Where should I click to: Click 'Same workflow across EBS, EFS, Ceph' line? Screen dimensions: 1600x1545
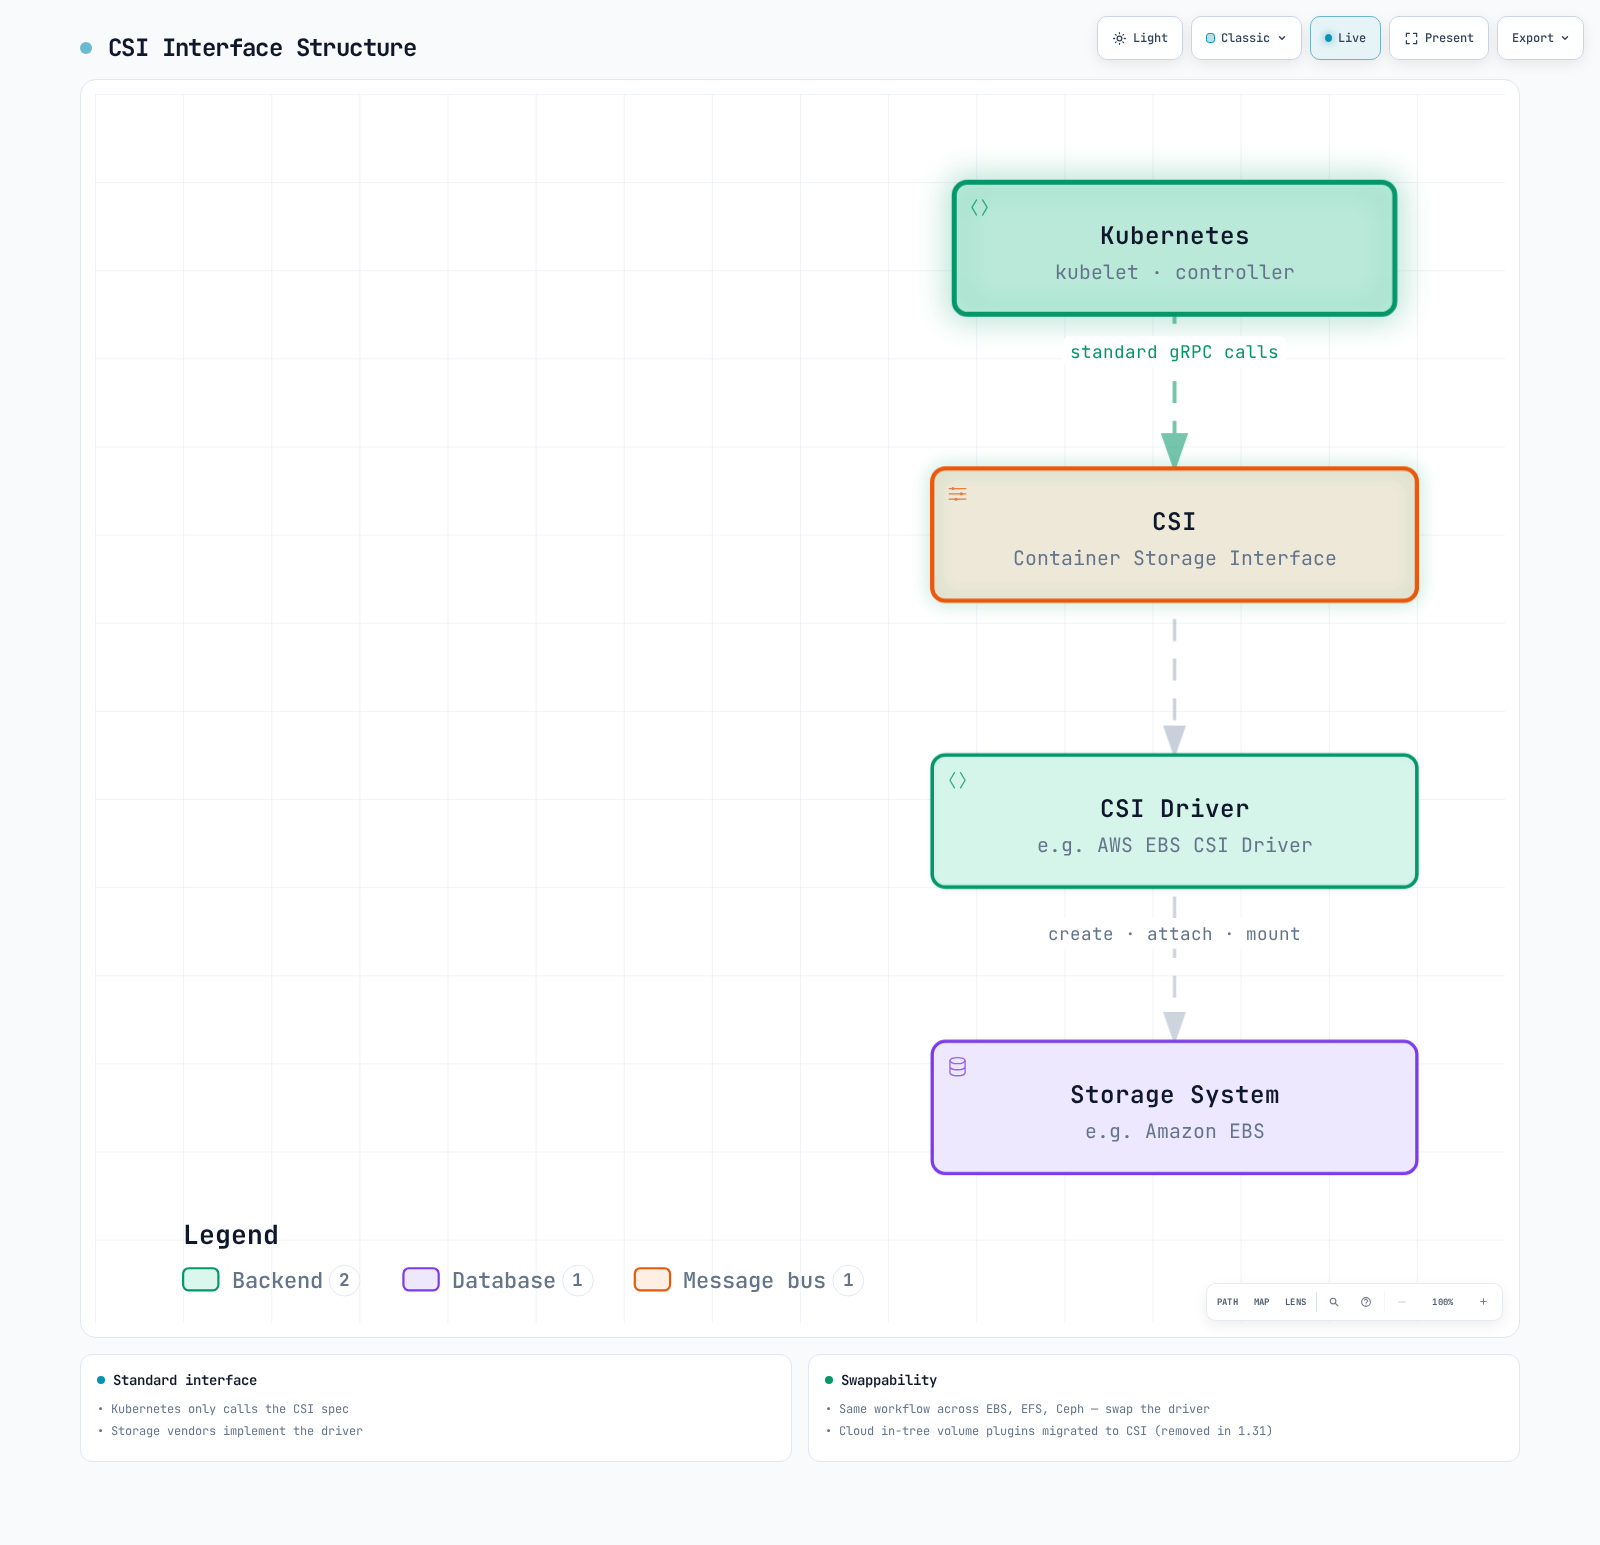1024,1409
